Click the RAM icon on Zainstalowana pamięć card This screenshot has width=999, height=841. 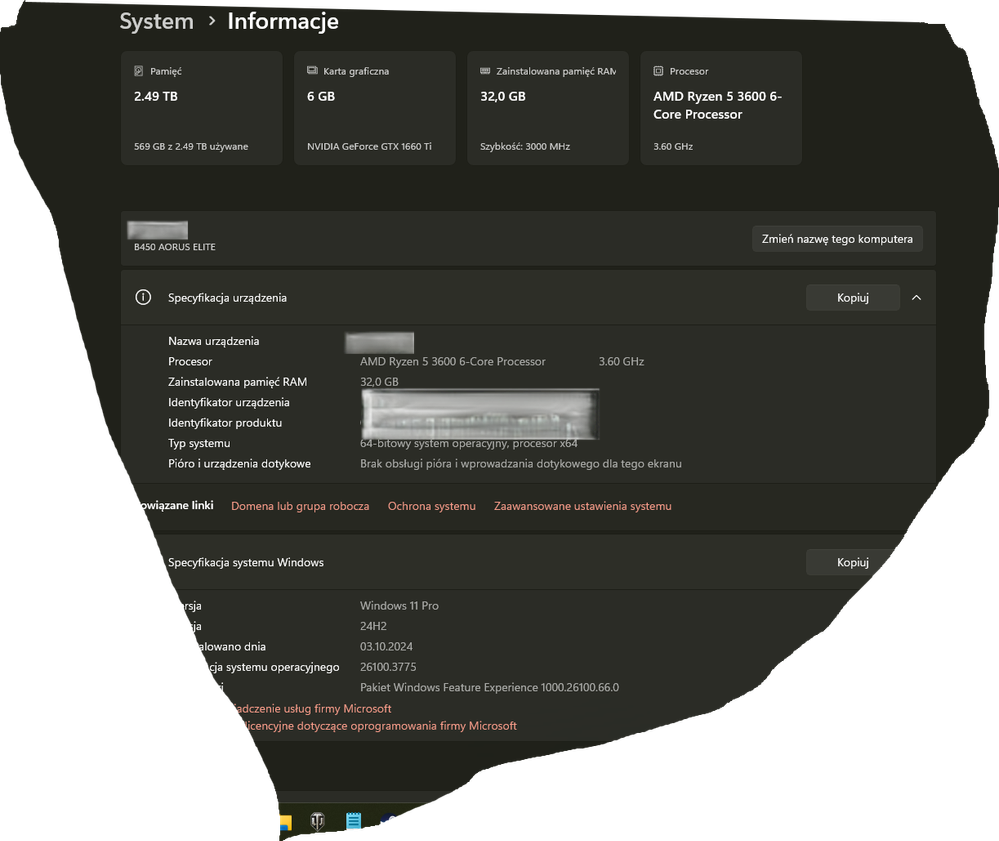tap(486, 72)
